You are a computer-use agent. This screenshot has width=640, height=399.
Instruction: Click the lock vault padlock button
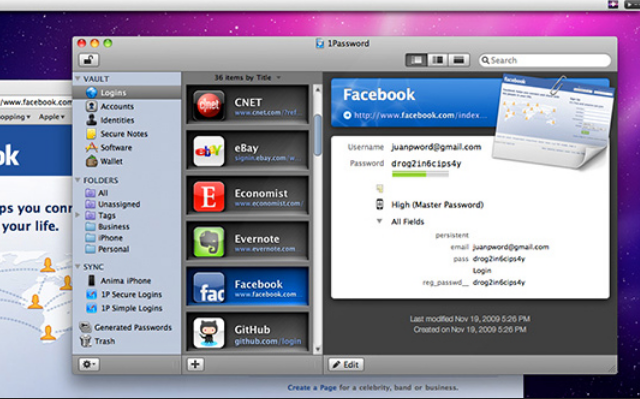[89, 60]
